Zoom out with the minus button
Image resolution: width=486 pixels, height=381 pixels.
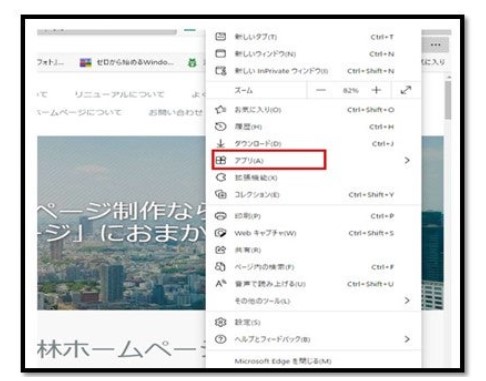click(x=321, y=90)
